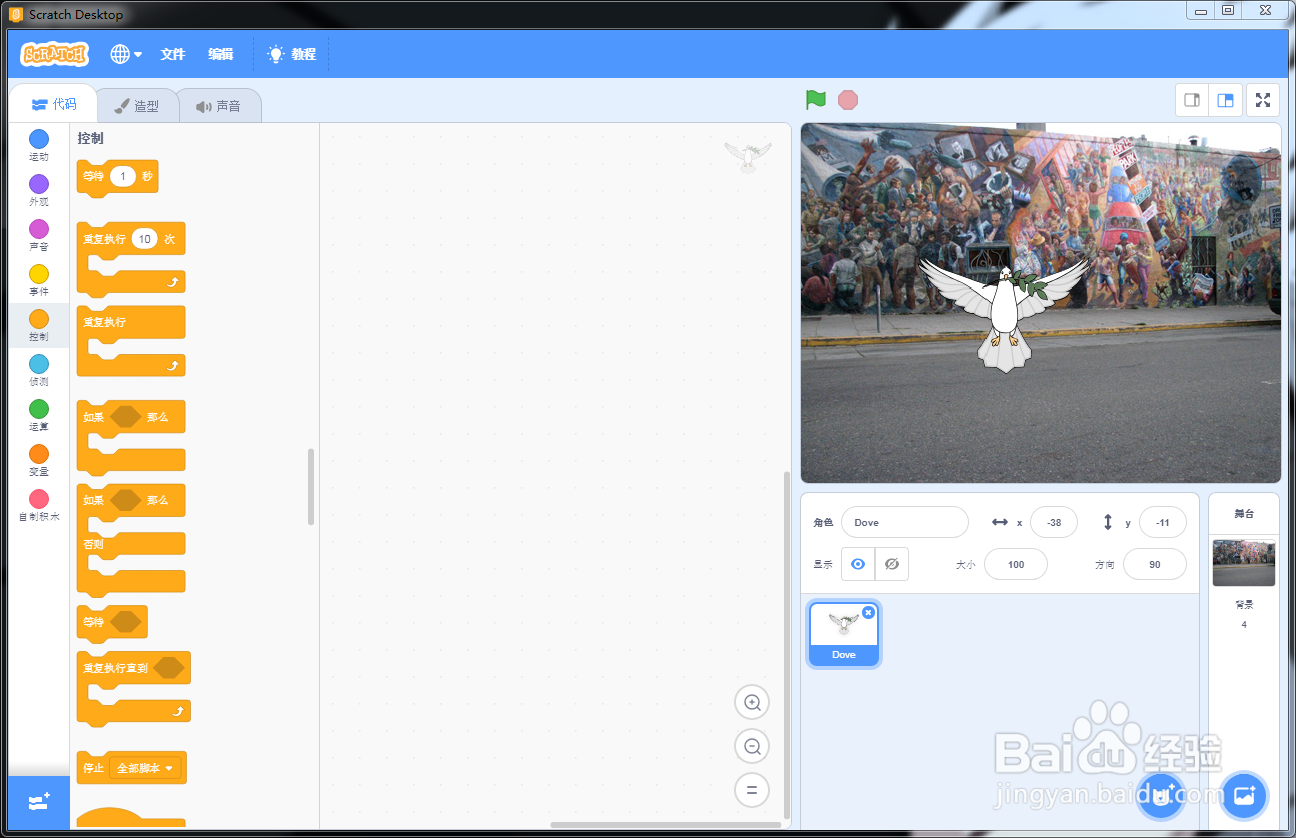Zoom out the code workspace
Viewport: 1296px width, 838px height.
coord(752,746)
